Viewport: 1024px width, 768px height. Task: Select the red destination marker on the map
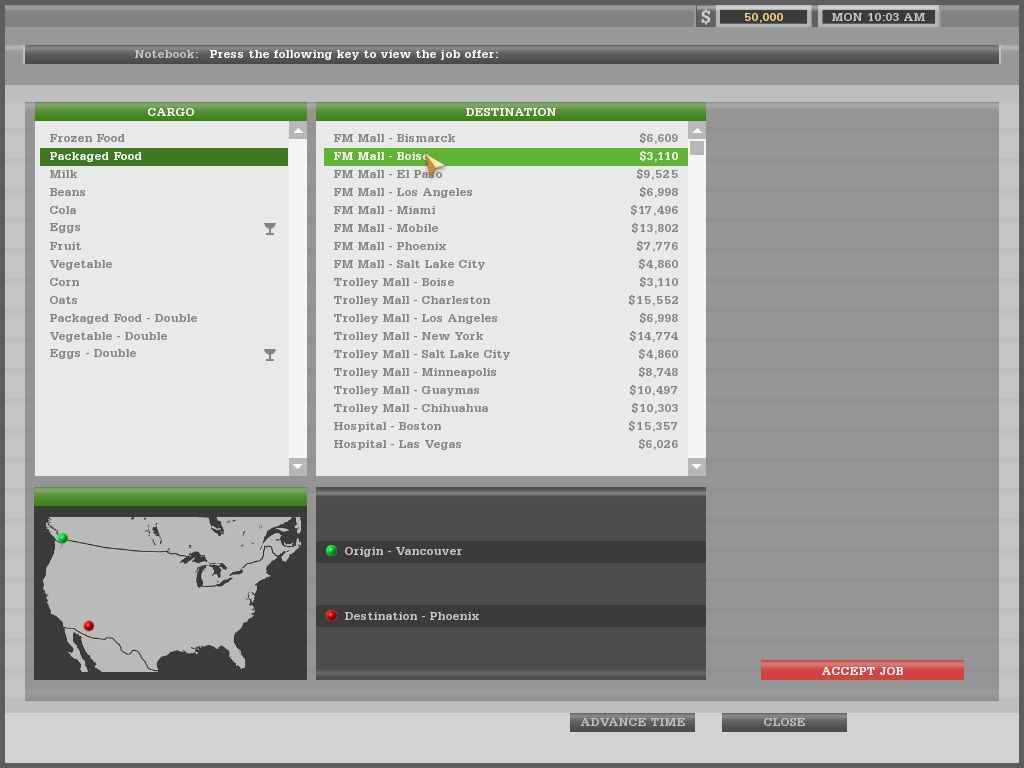tap(89, 623)
